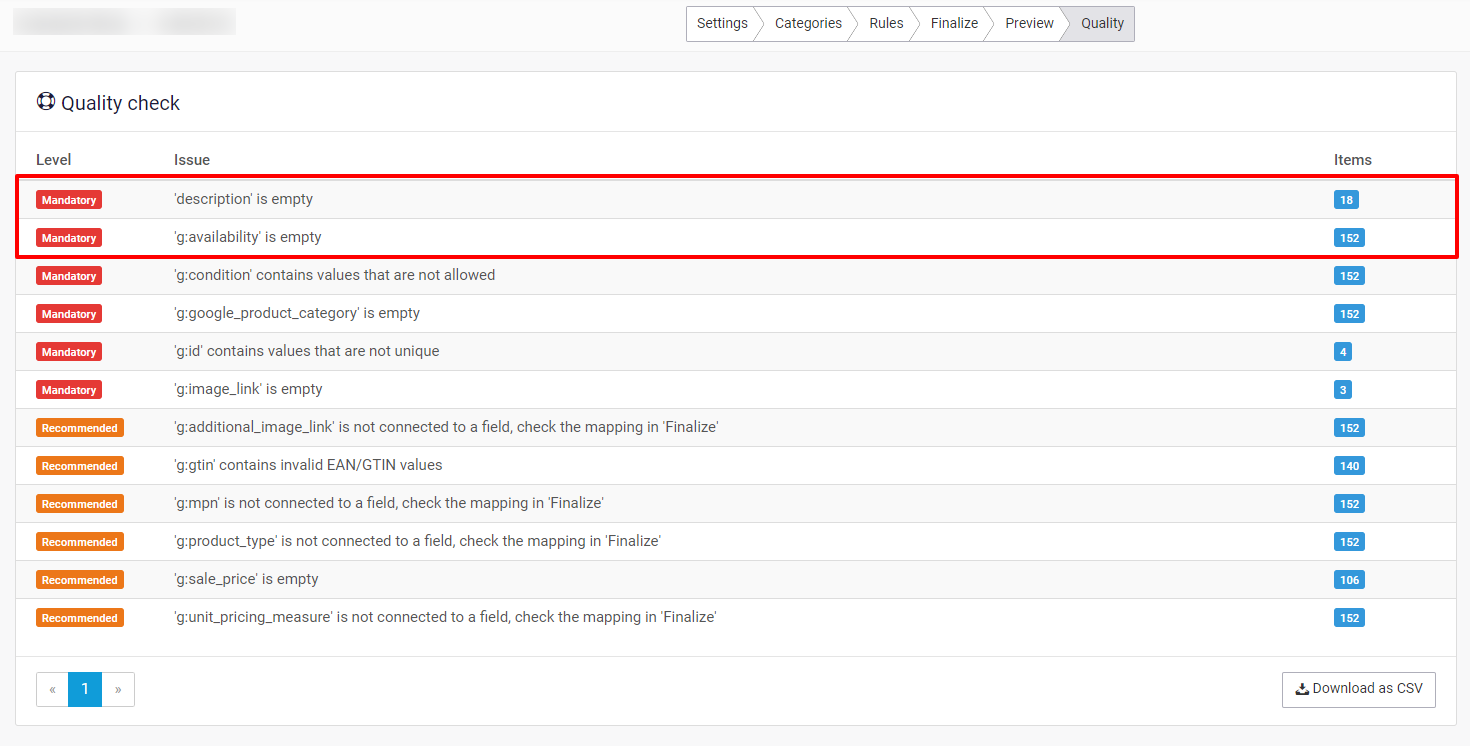Image resolution: width=1470 pixels, height=746 pixels.
Task: Select the g:google_product_category is empty issue
Action: click(296, 314)
